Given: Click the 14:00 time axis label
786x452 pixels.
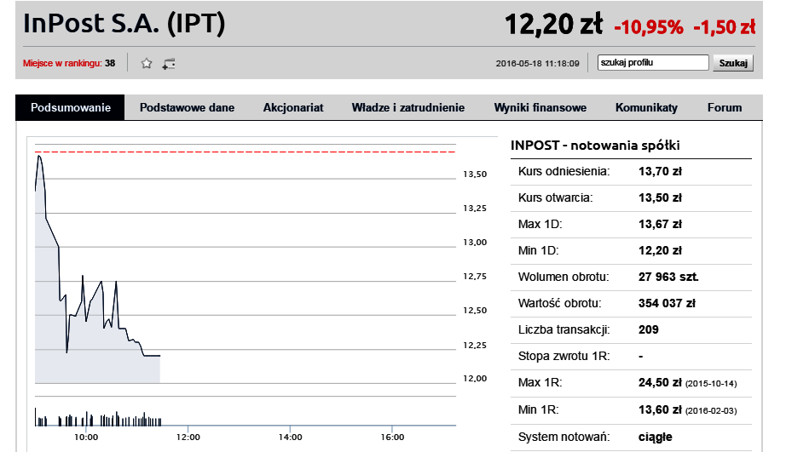Looking at the screenshot, I should click(x=290, y=437).
